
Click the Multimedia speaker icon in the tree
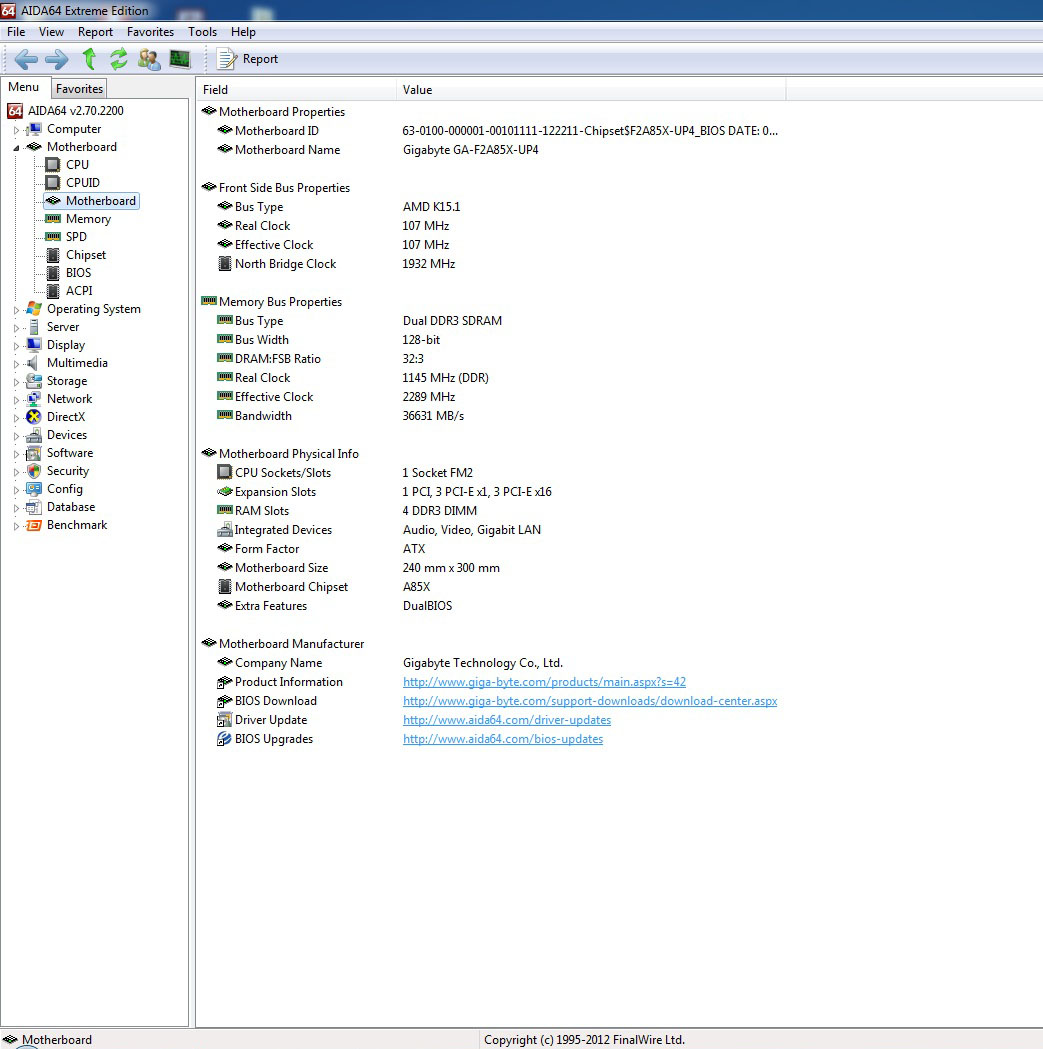[x=33, y=363]
